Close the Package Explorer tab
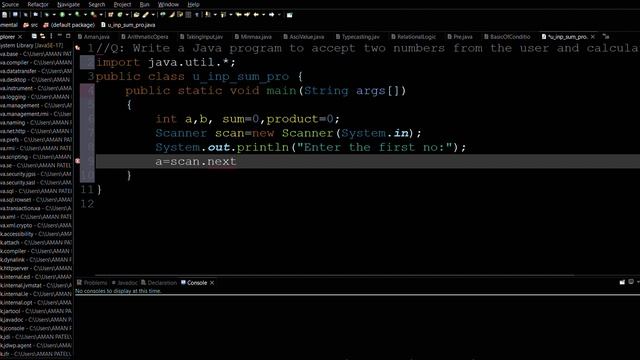The height and width of the screenshot is (360, 640). (x=20, y=37)
